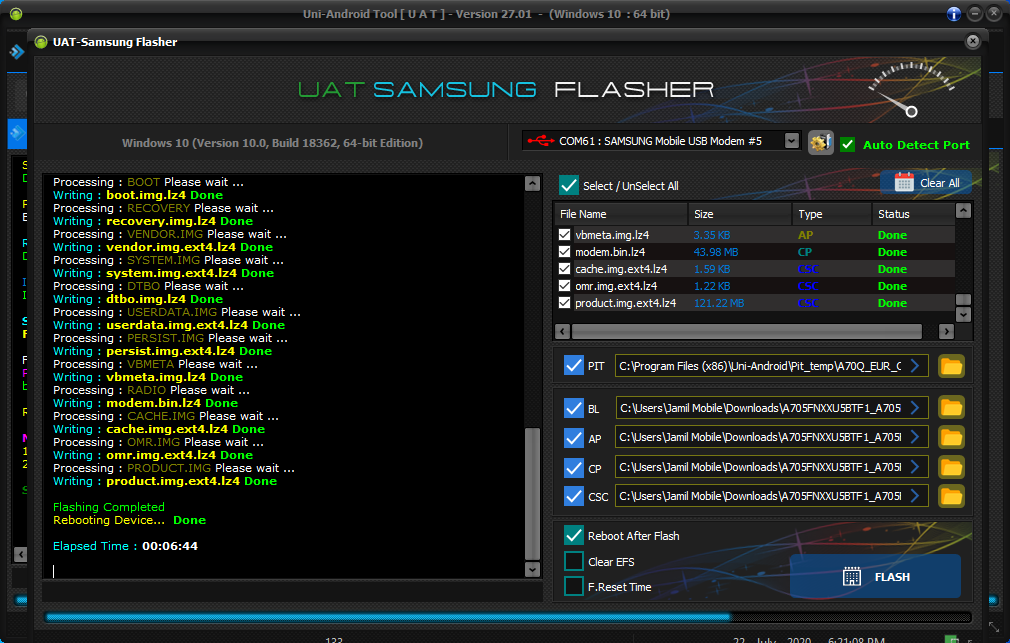
Task: Toggle Reboot After Flash checkbox
Action: point(574,536)
